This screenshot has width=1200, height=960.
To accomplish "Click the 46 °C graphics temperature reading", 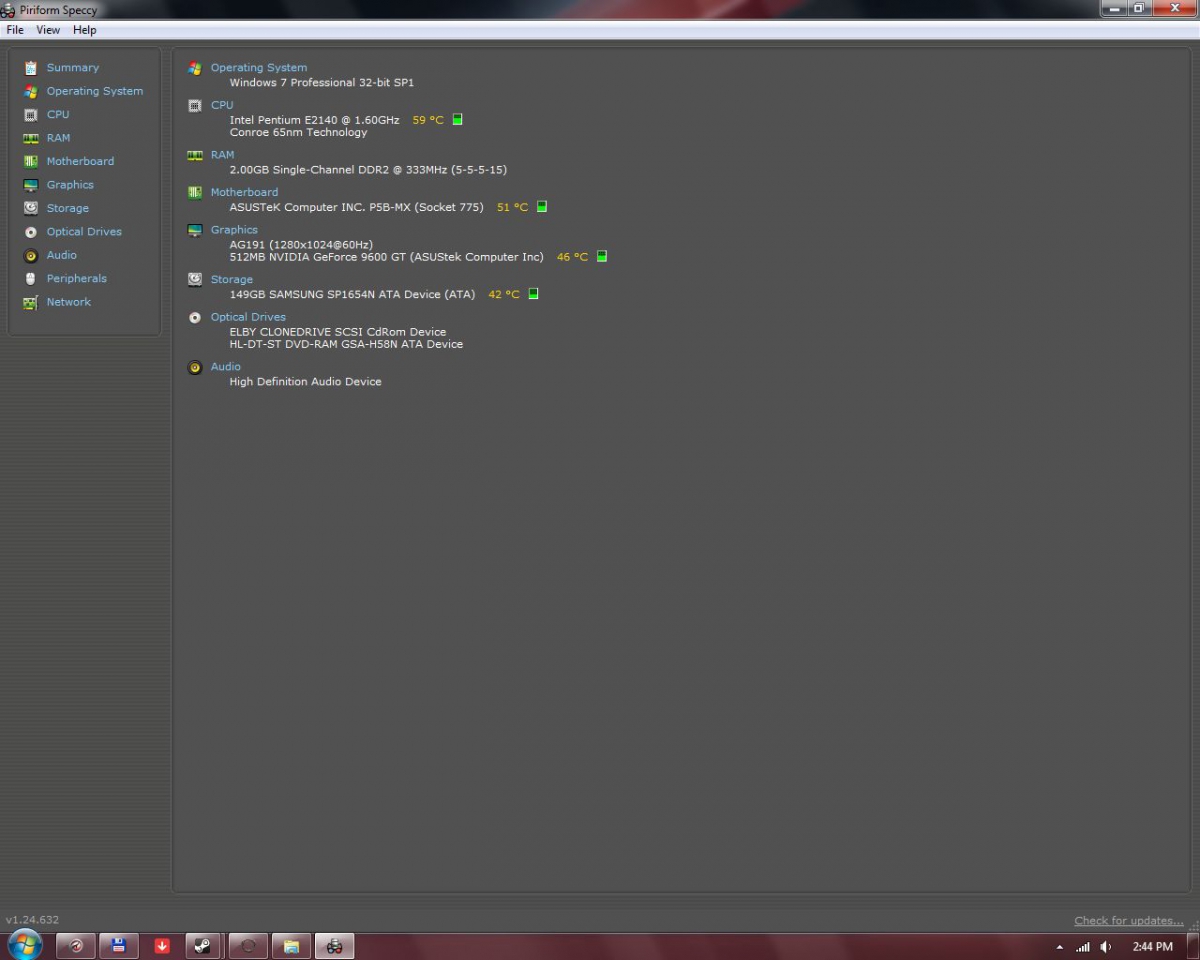I will [572, 257].
